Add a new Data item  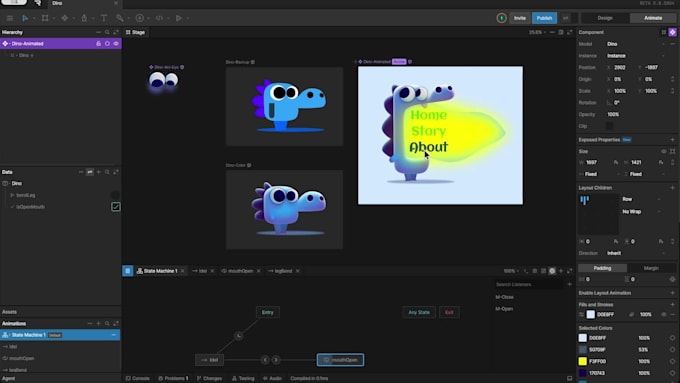click(x=98, y=172)
